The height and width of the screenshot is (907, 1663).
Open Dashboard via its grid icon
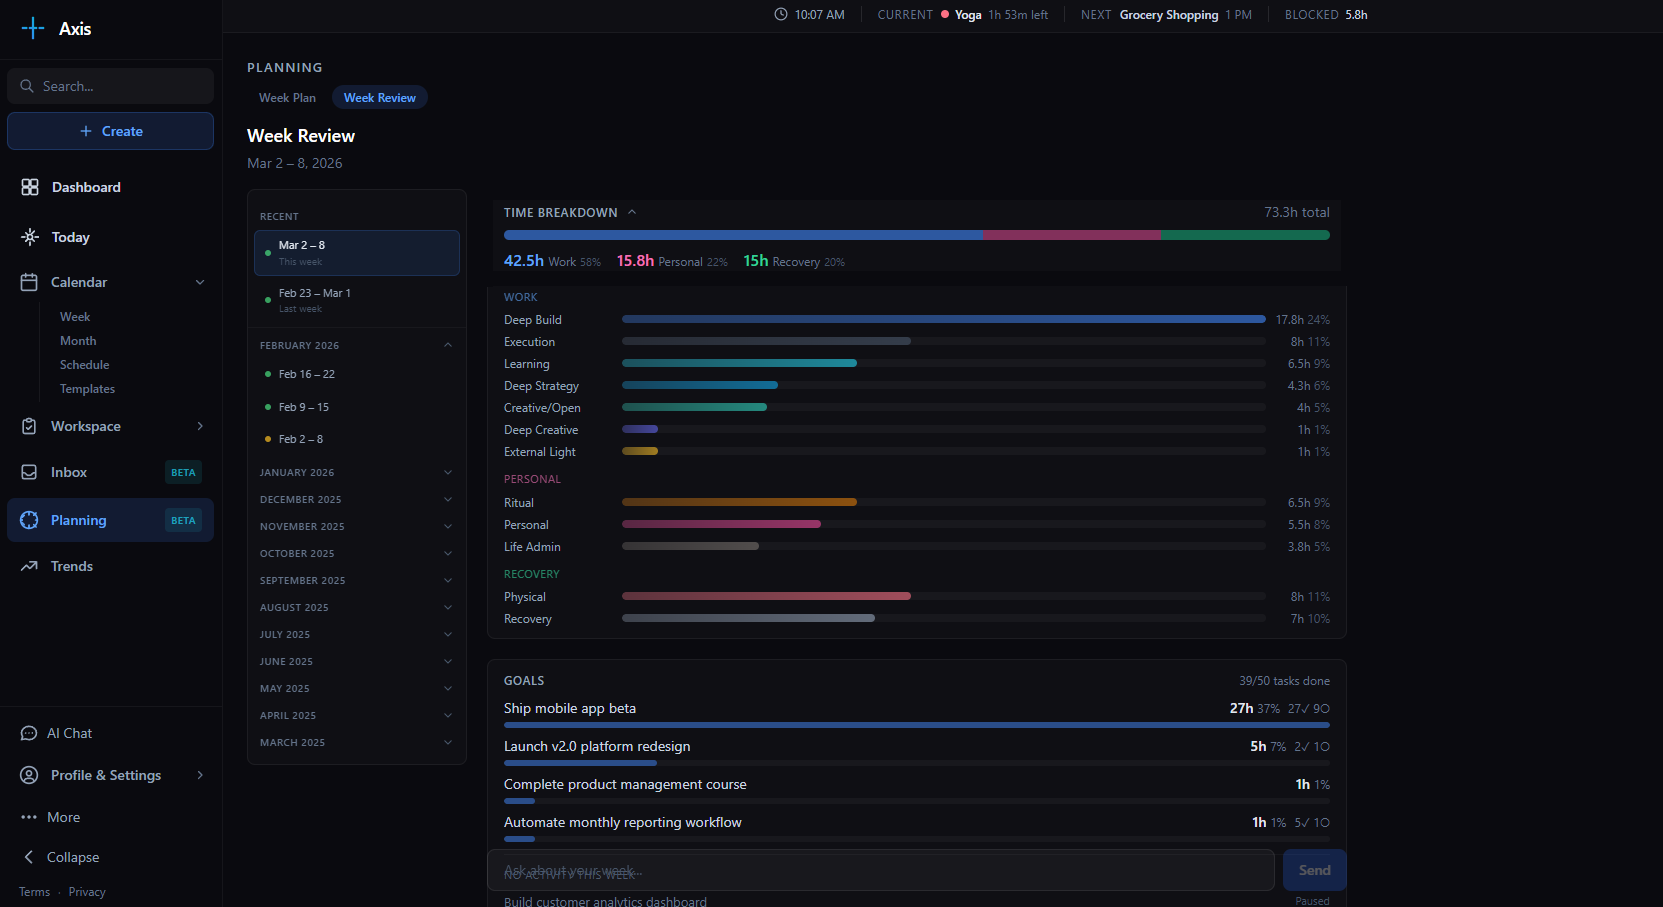[30, 187]
